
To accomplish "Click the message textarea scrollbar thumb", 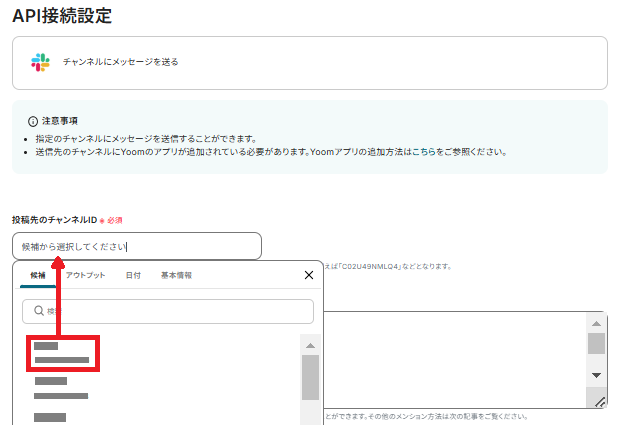I will point(596,343).
